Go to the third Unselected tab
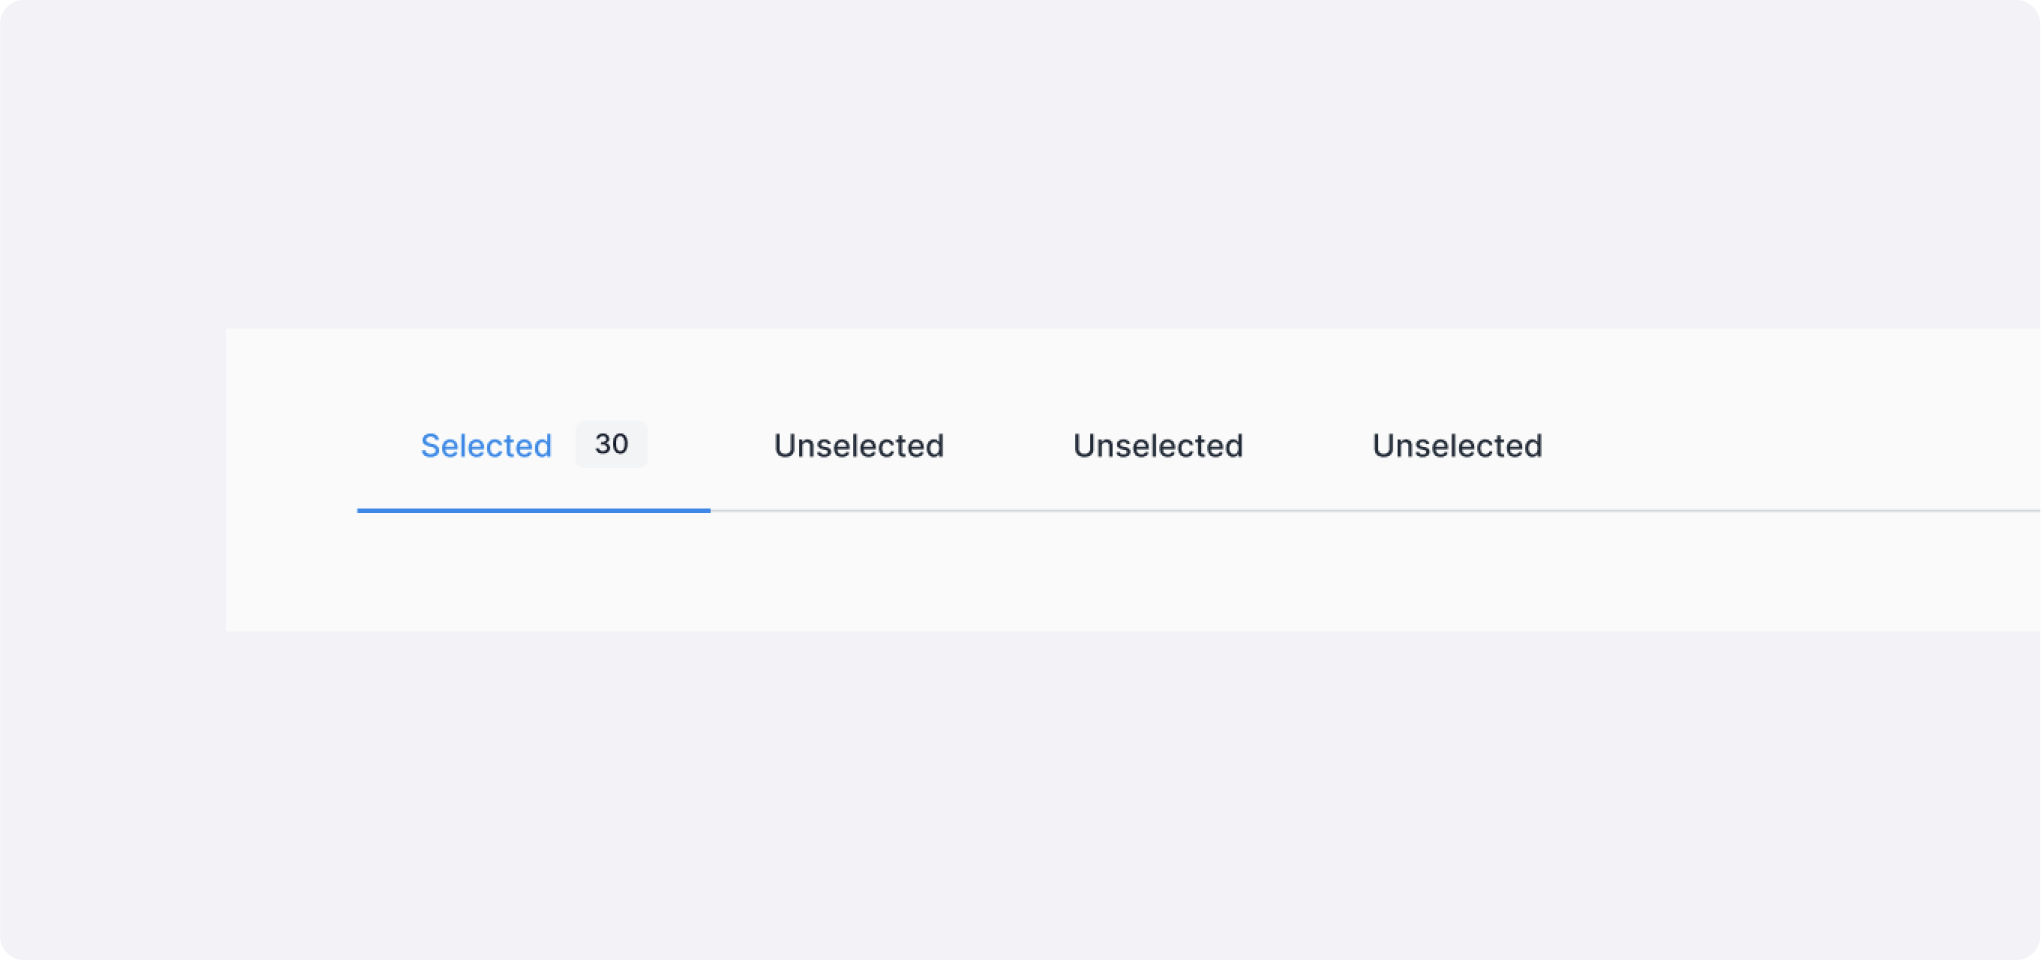This screenshot has height=960, width=2041. tap(1456, 446)
